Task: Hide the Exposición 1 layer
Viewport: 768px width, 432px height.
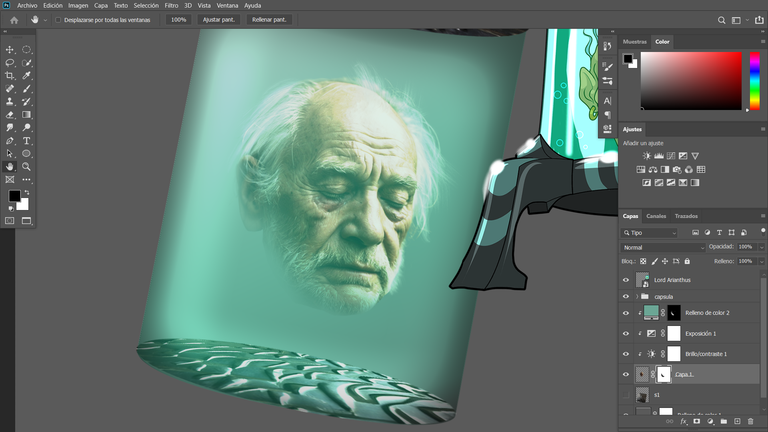Action: [625, 334]
